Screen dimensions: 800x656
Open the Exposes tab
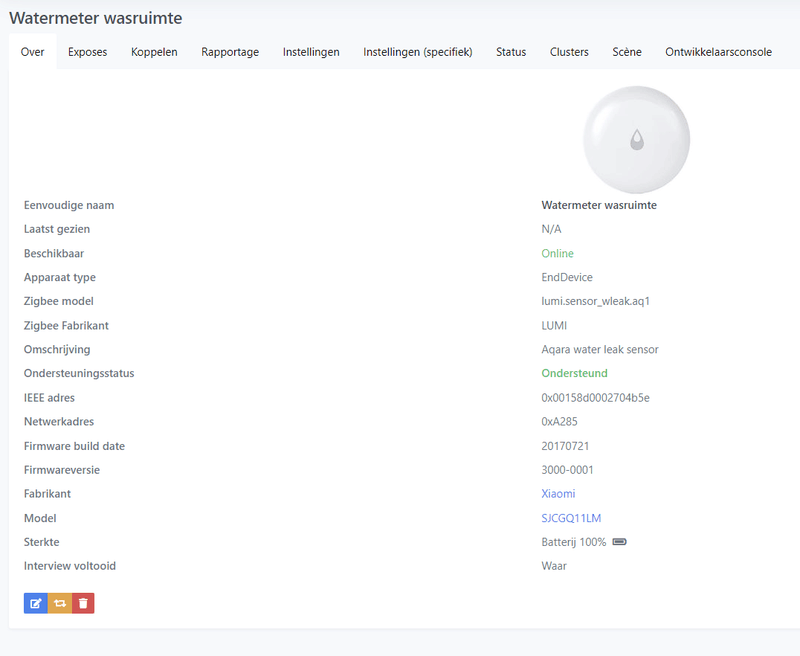coord(87,52)
